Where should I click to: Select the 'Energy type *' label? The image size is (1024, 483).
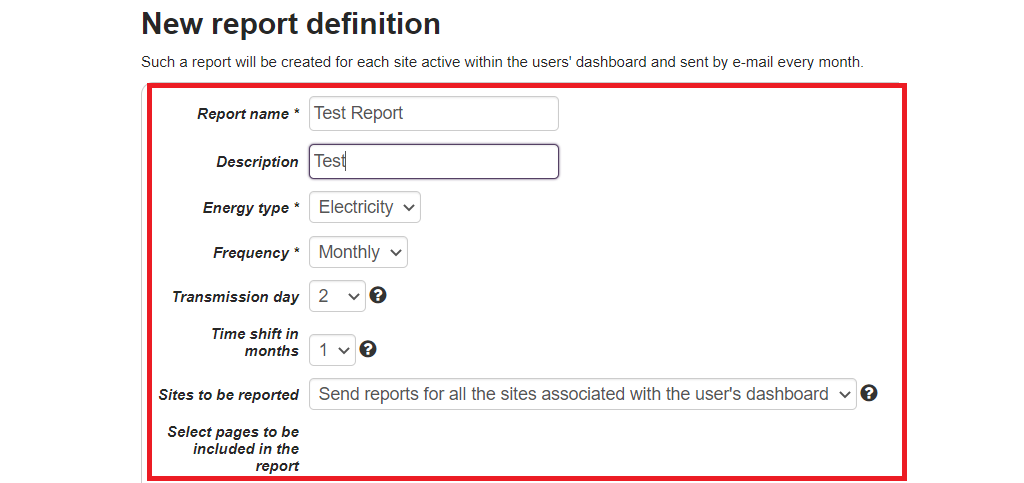[x=251, y=208]
